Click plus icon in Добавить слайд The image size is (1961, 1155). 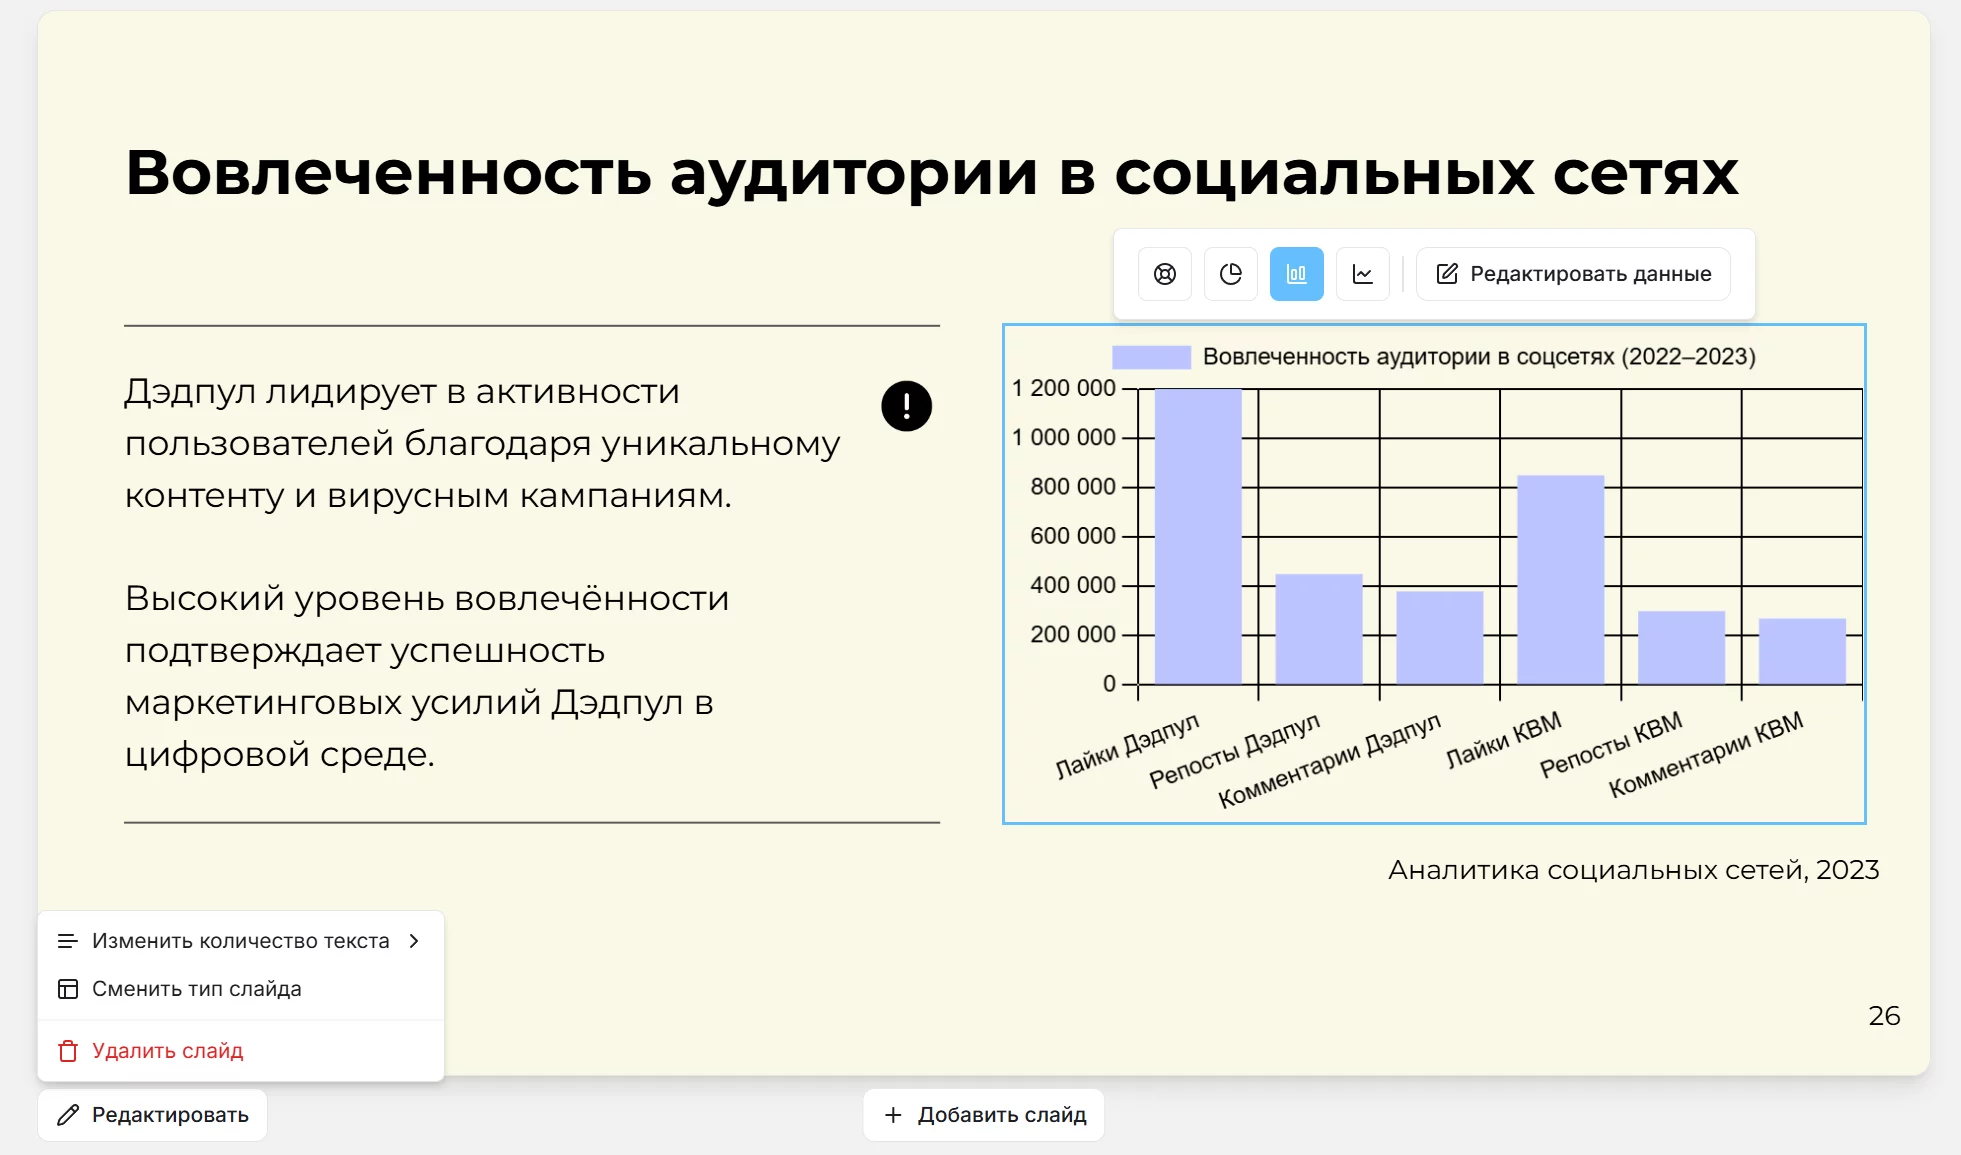coord(893,1115)
